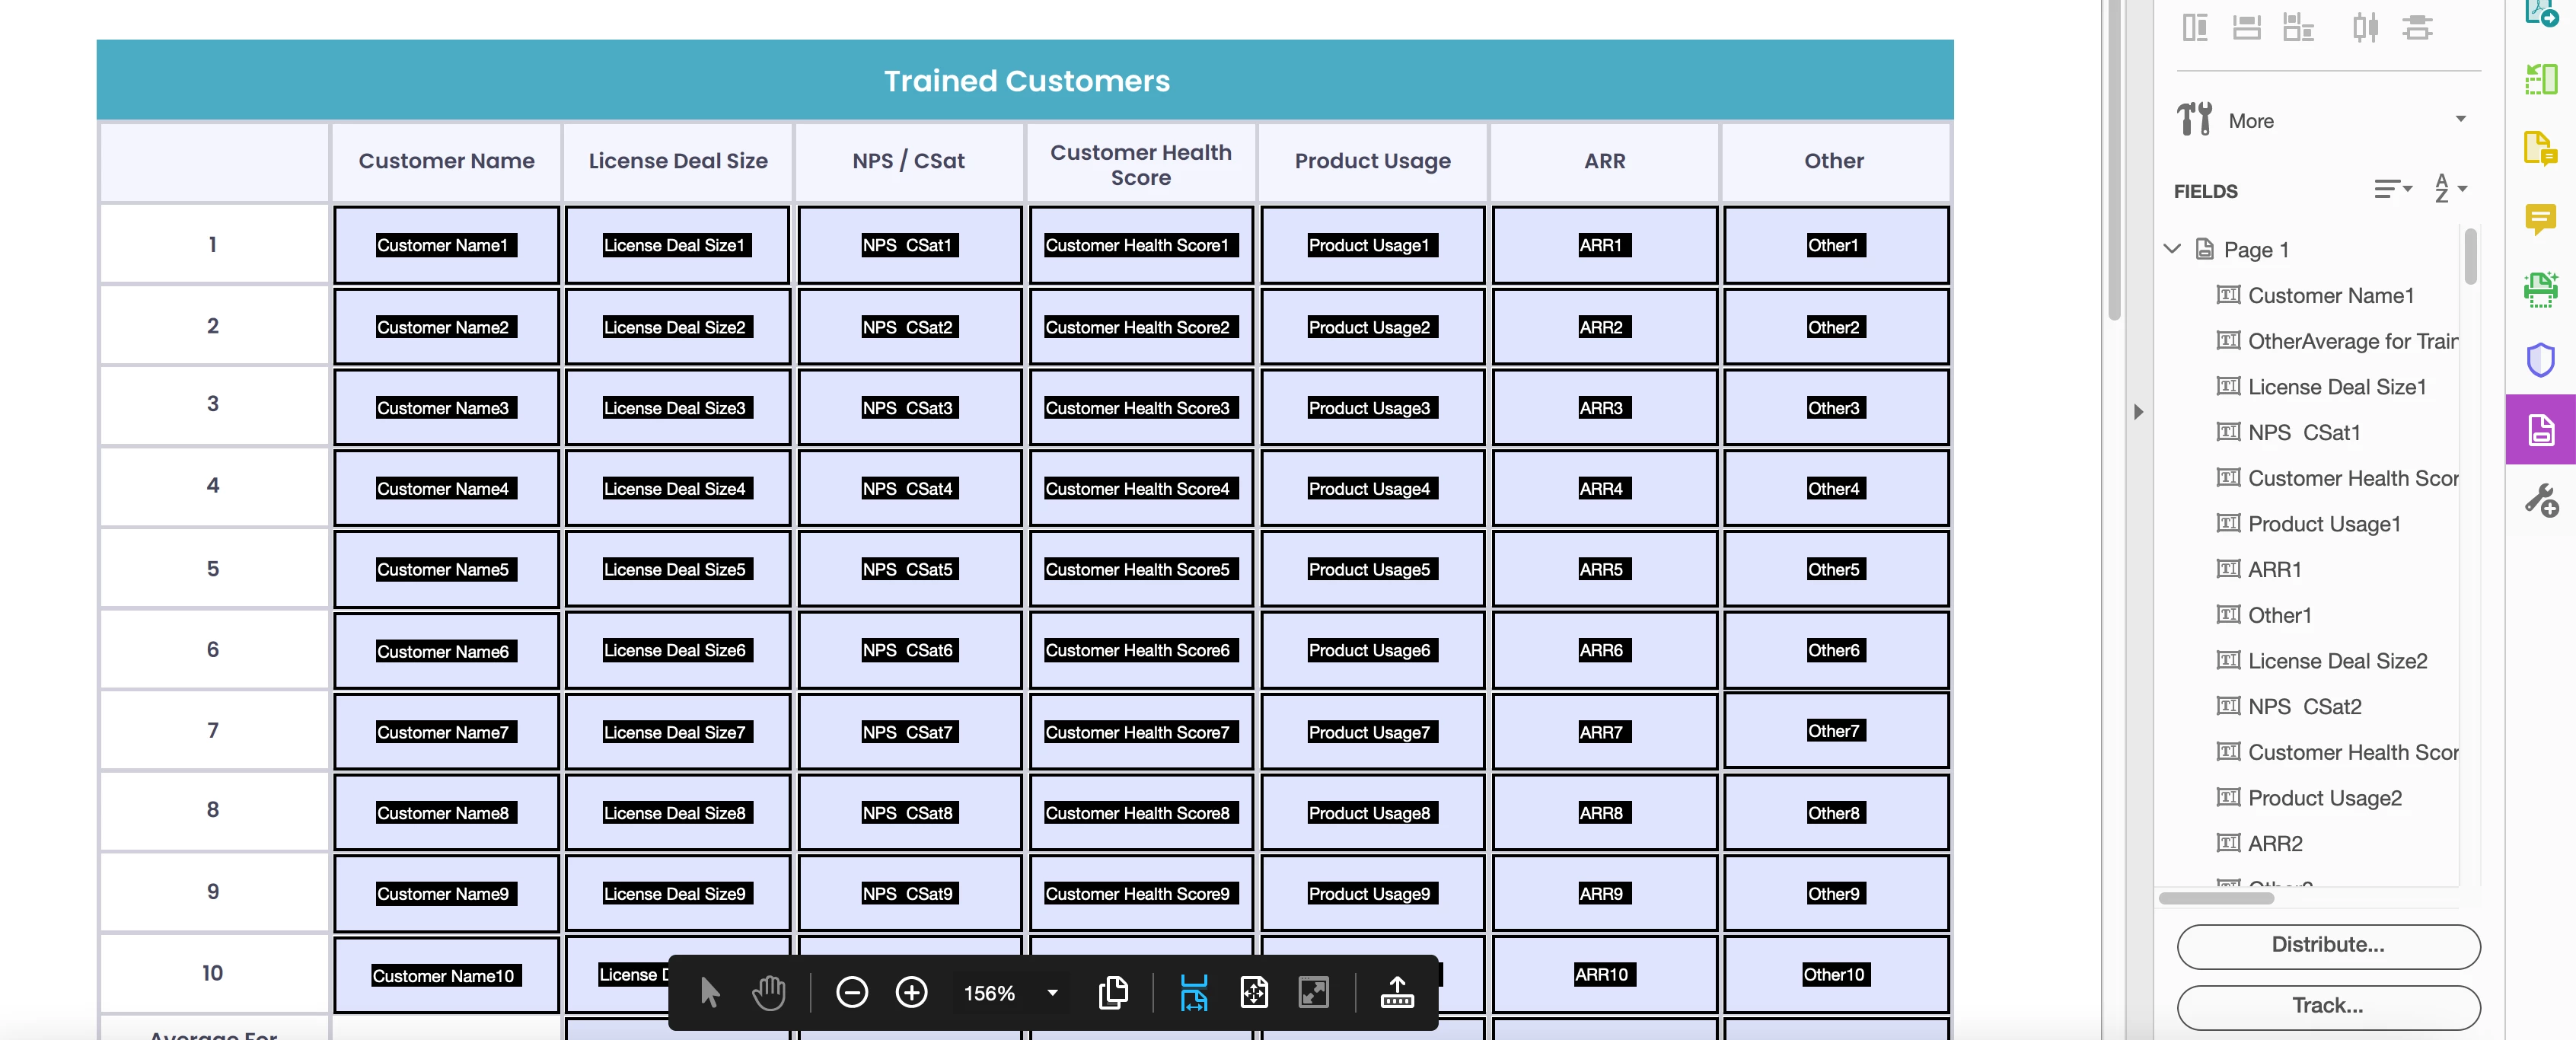Click the fields list horizontal scrollbar
Image resolution: width=2576 pixels, height=1040 pixels.
click(x=2216, y=898)
